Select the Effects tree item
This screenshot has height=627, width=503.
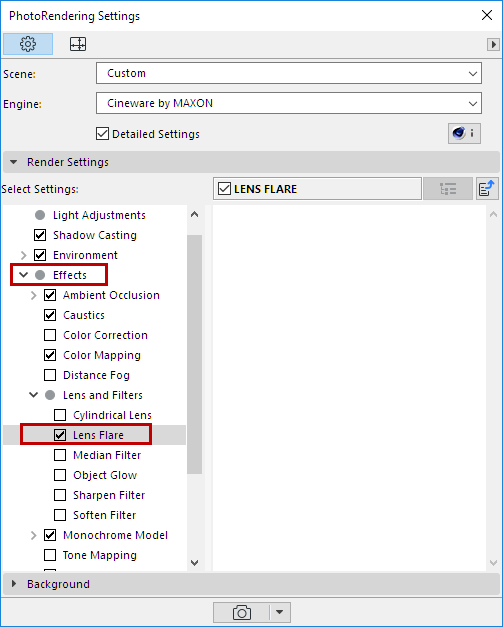pyautogui.click(x=70, y=275)
